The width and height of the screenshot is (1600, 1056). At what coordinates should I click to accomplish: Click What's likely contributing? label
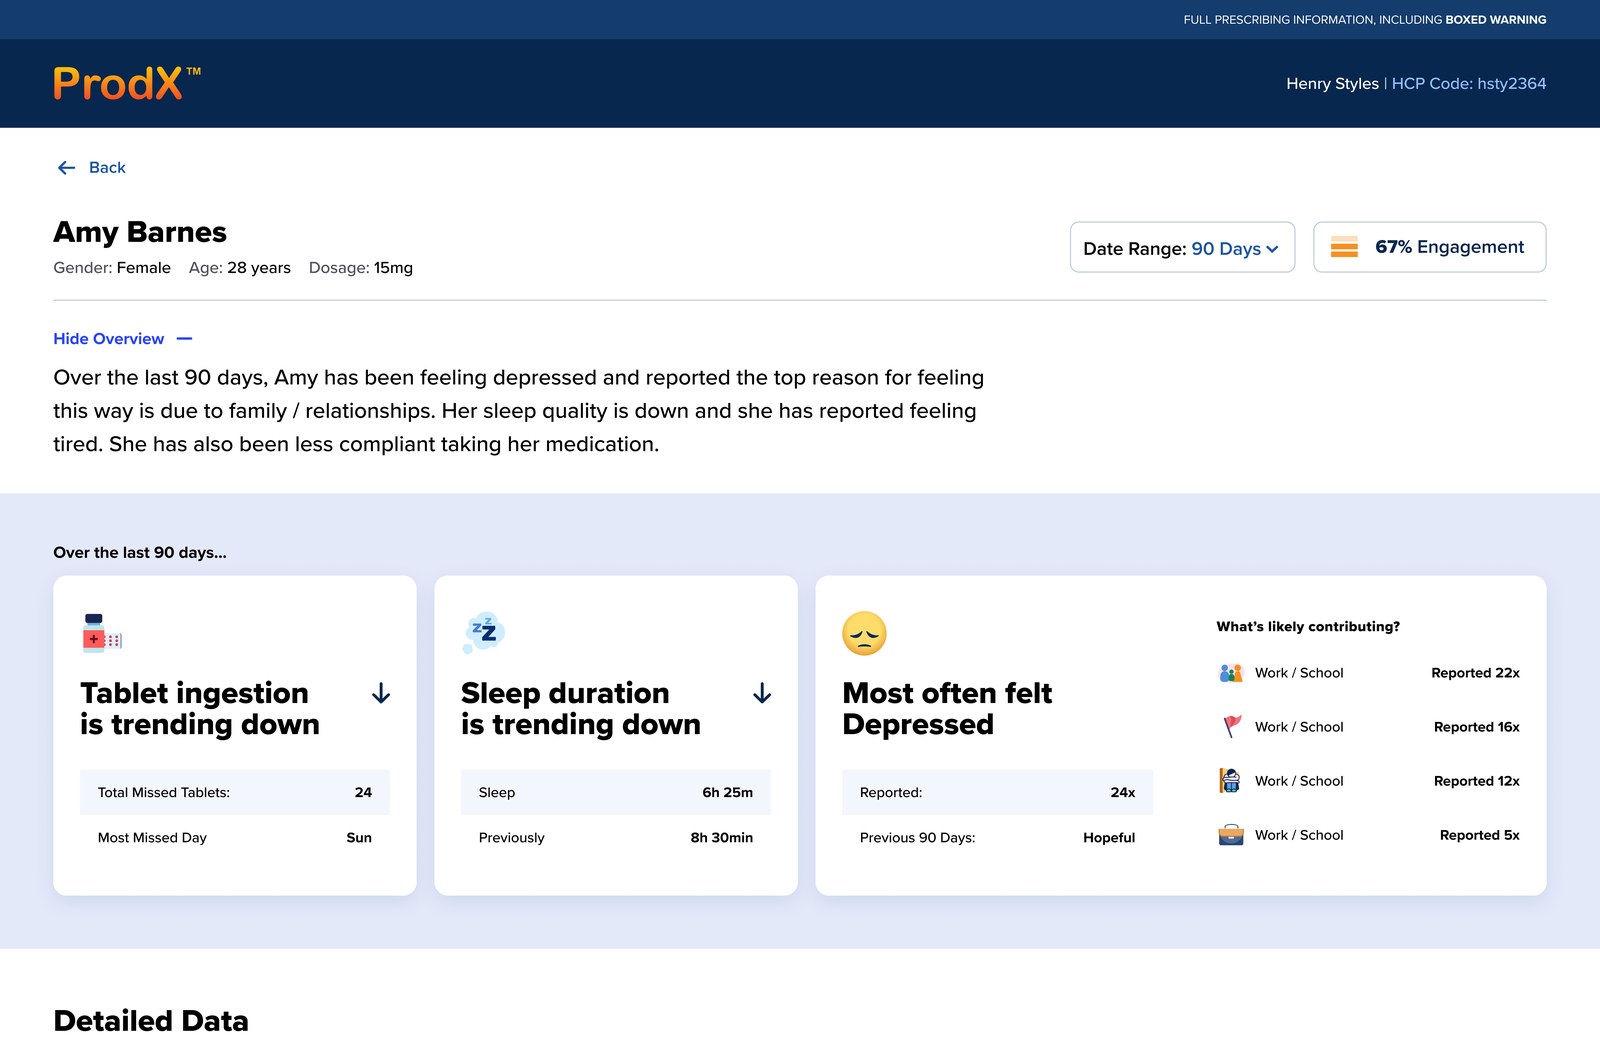pos(1308,627)
